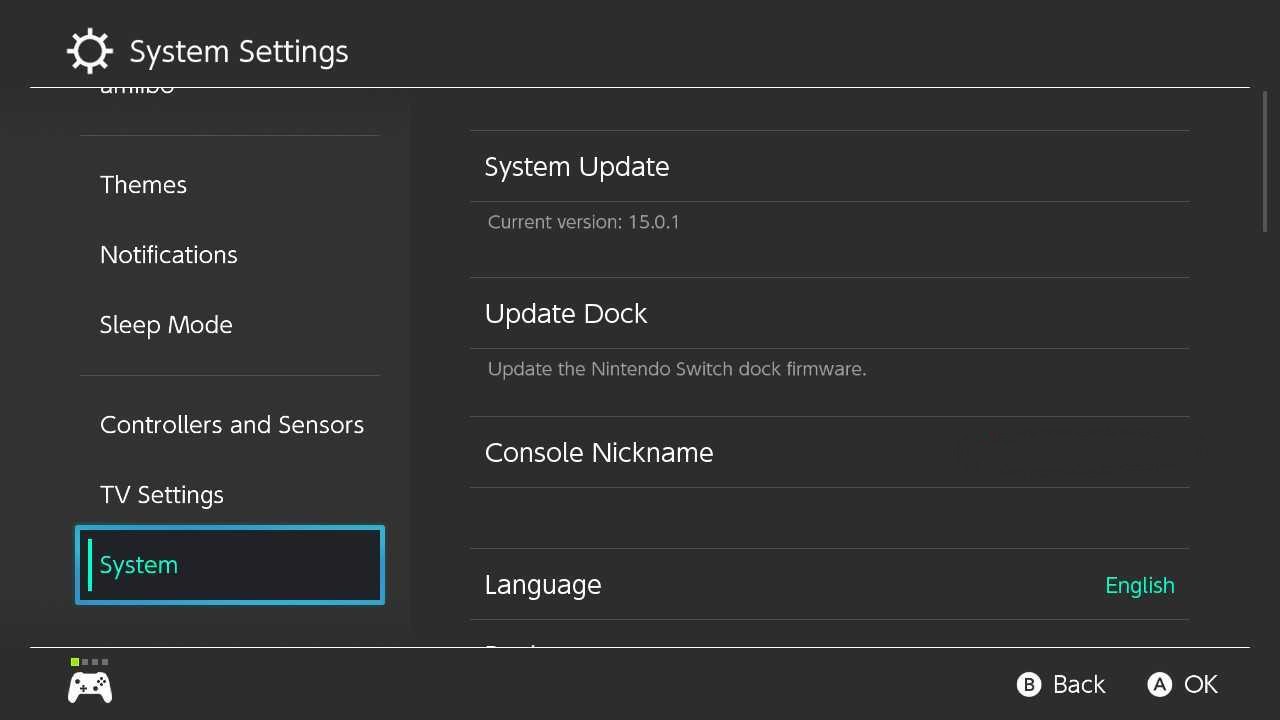This screenshot has width=1280, height=720.
Task: Click the System Settings gear icon
Action: point(89,51)
